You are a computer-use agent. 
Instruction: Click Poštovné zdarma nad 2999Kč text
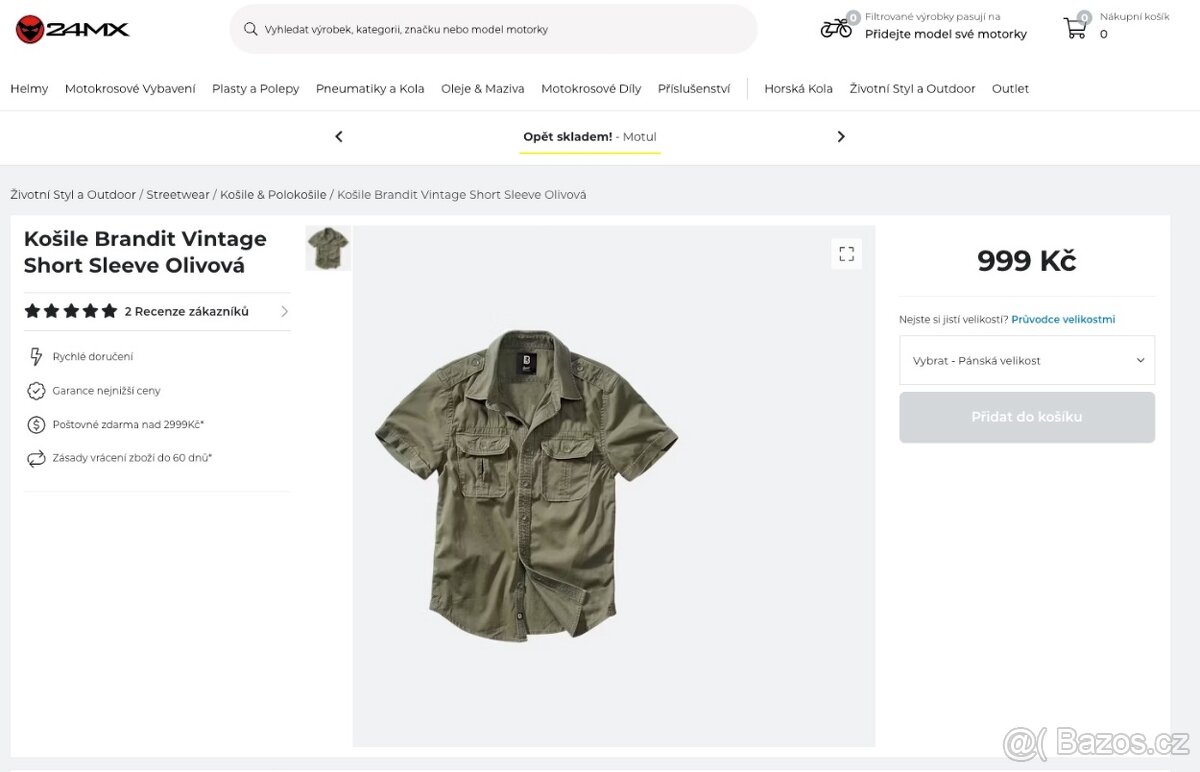coord(129,425)
